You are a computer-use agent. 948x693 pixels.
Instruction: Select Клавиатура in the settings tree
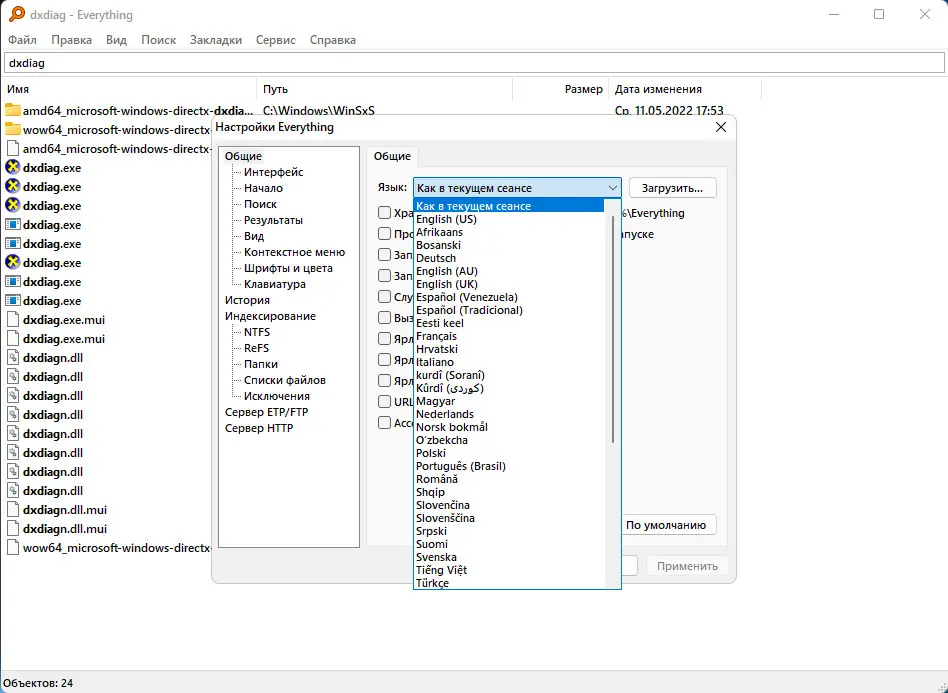(274, 284)
